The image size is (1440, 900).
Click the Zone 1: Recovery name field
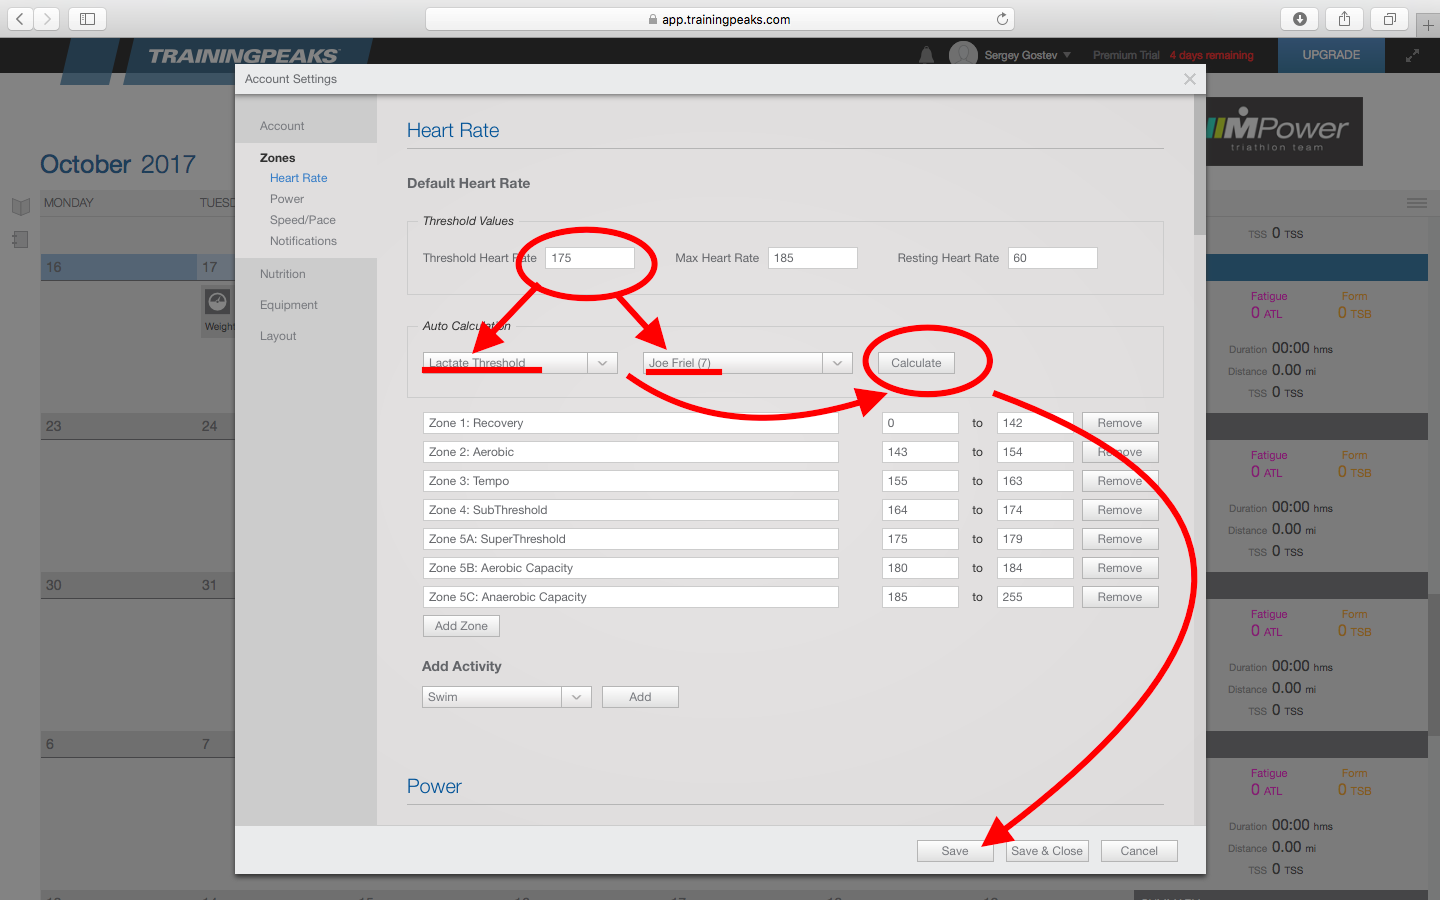click(x=630, y=423)
